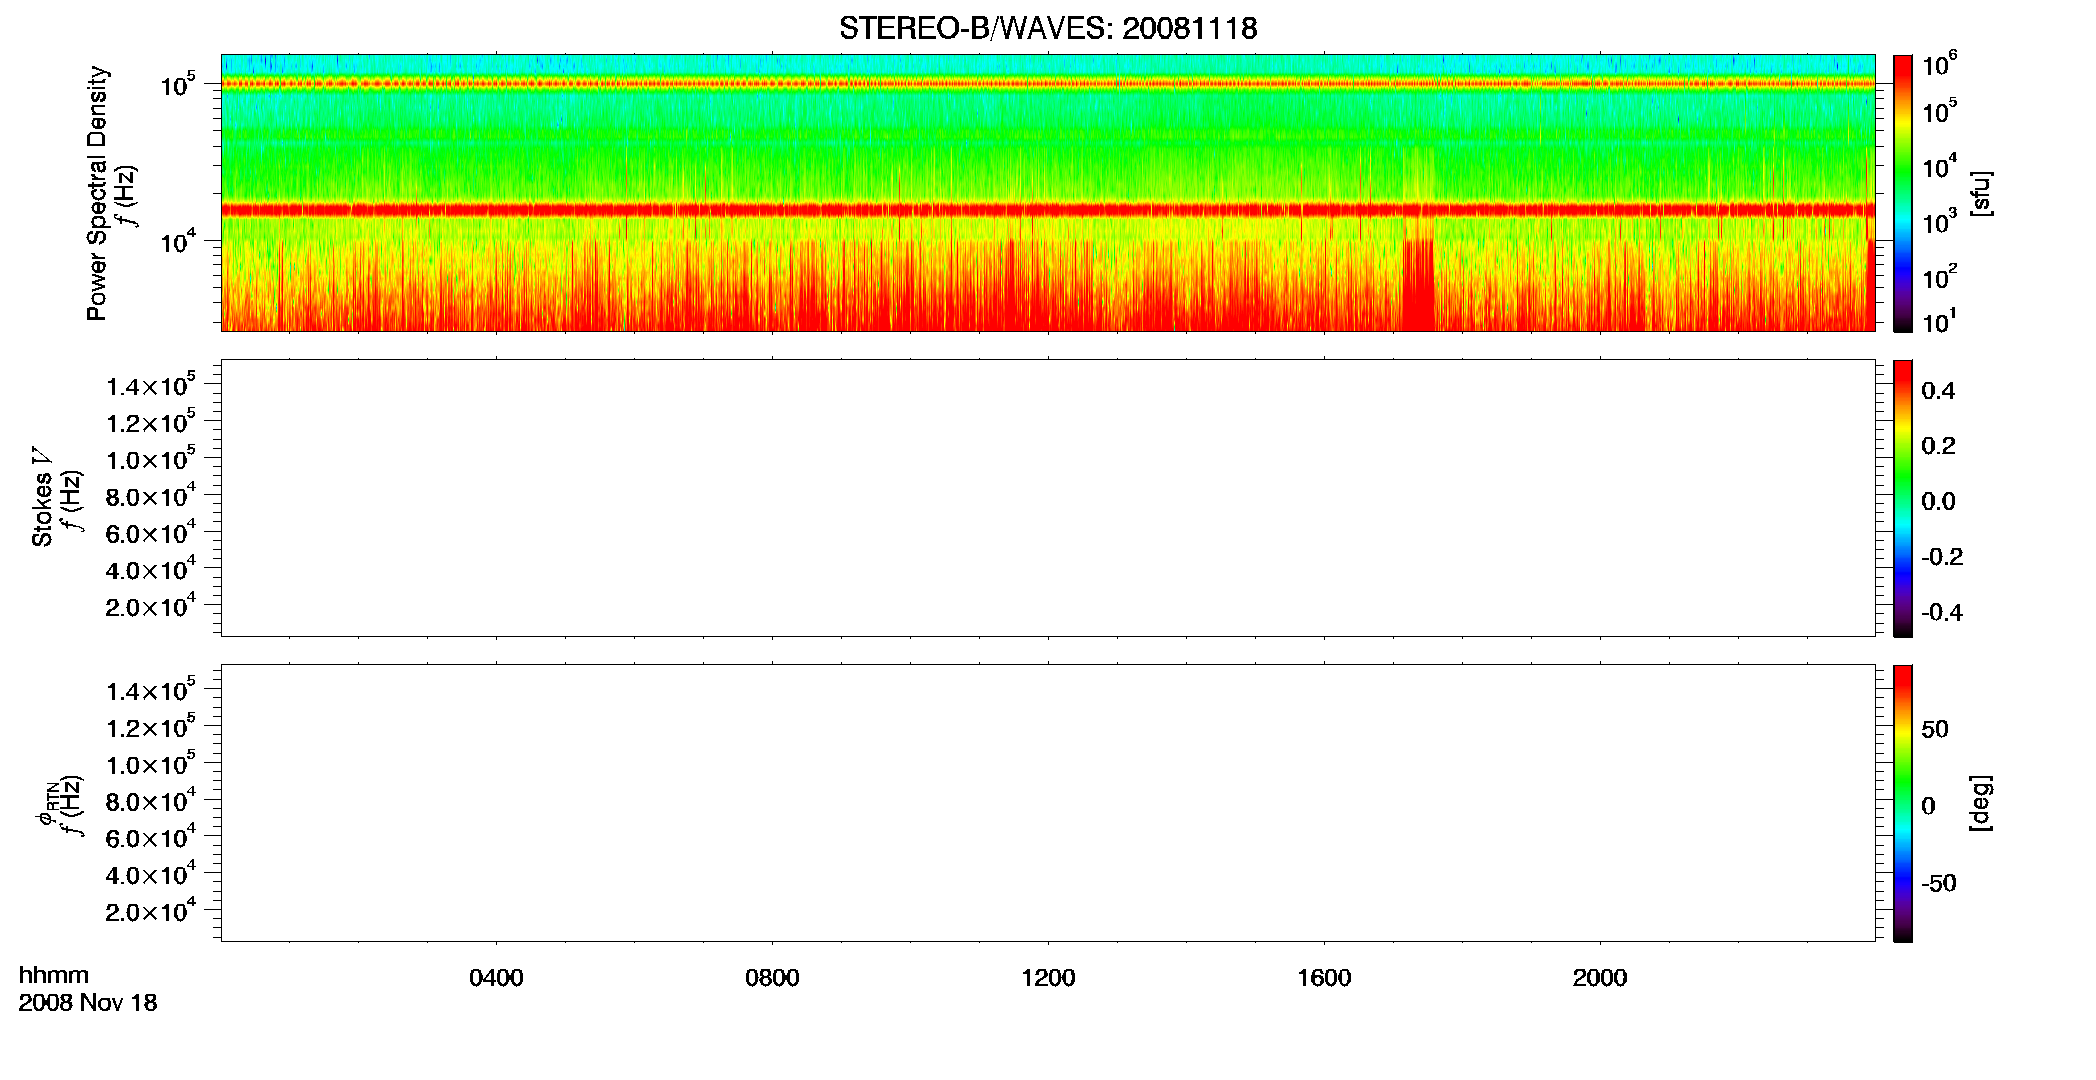Click the Stokes V axis label
The image size is (2096, 1080).
pyautogui.click(x=42, y=498)
